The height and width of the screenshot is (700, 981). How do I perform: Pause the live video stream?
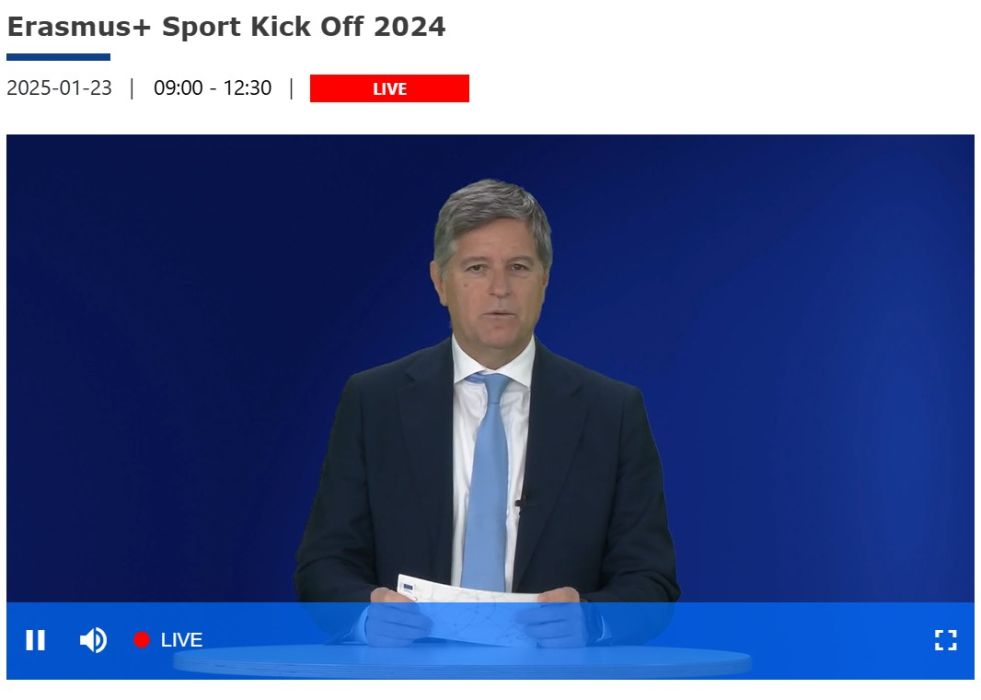pos(35,640)
